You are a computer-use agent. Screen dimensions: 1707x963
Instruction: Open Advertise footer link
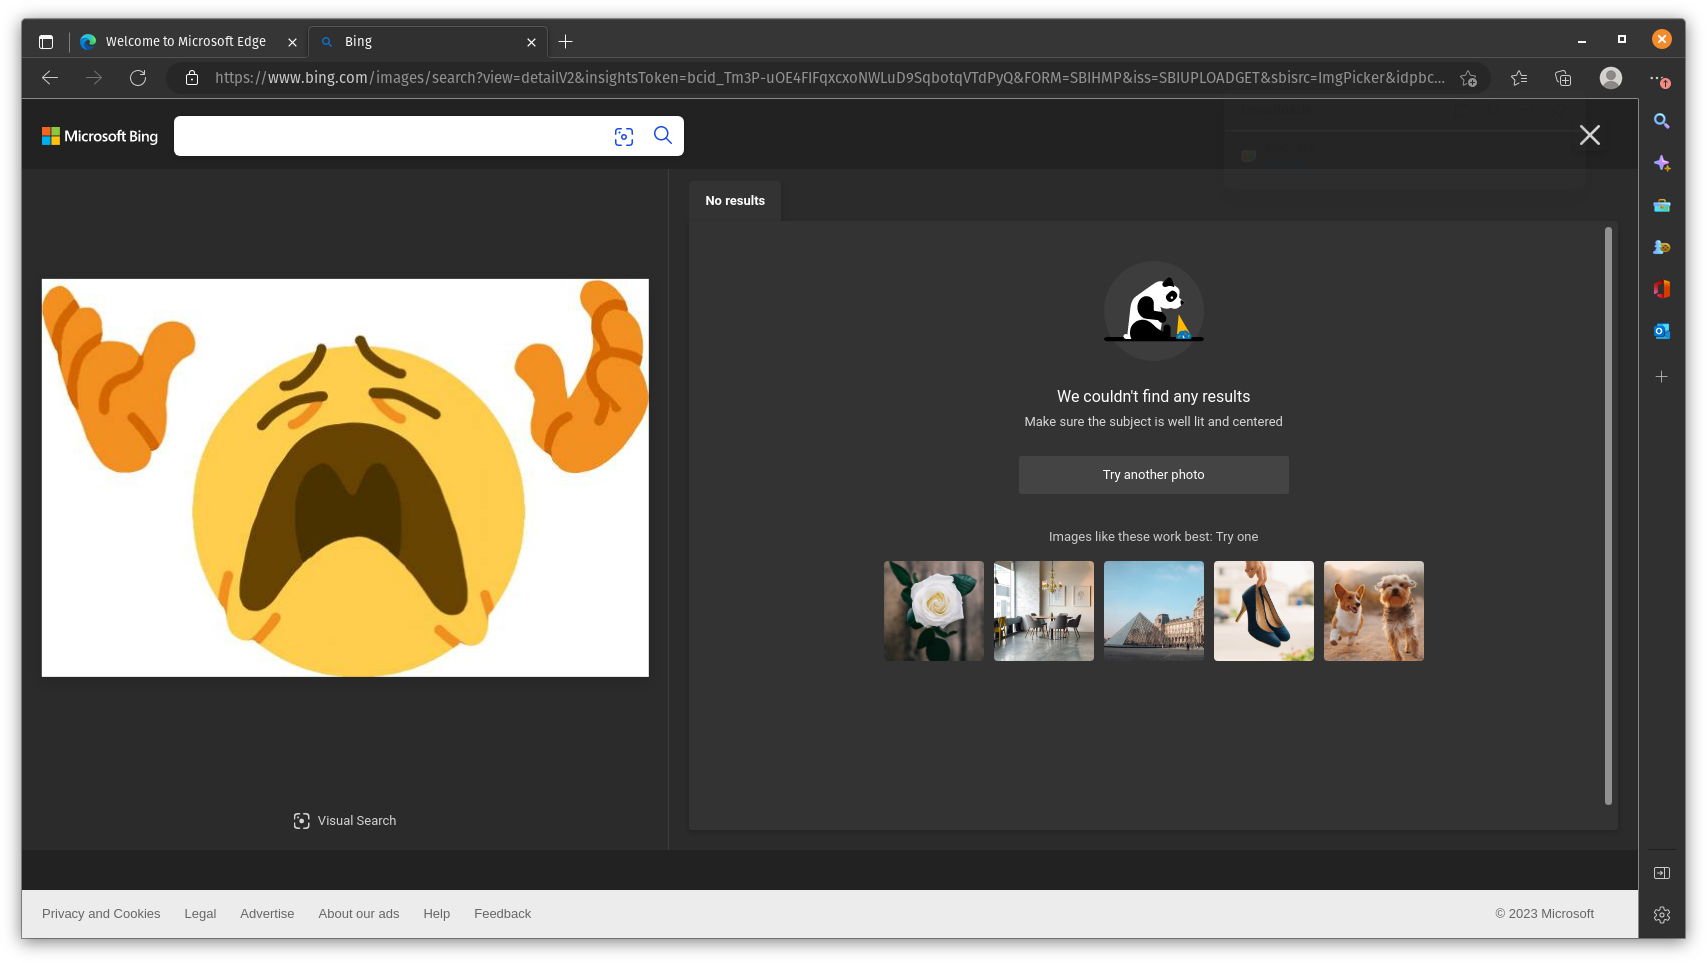point(267,914)
